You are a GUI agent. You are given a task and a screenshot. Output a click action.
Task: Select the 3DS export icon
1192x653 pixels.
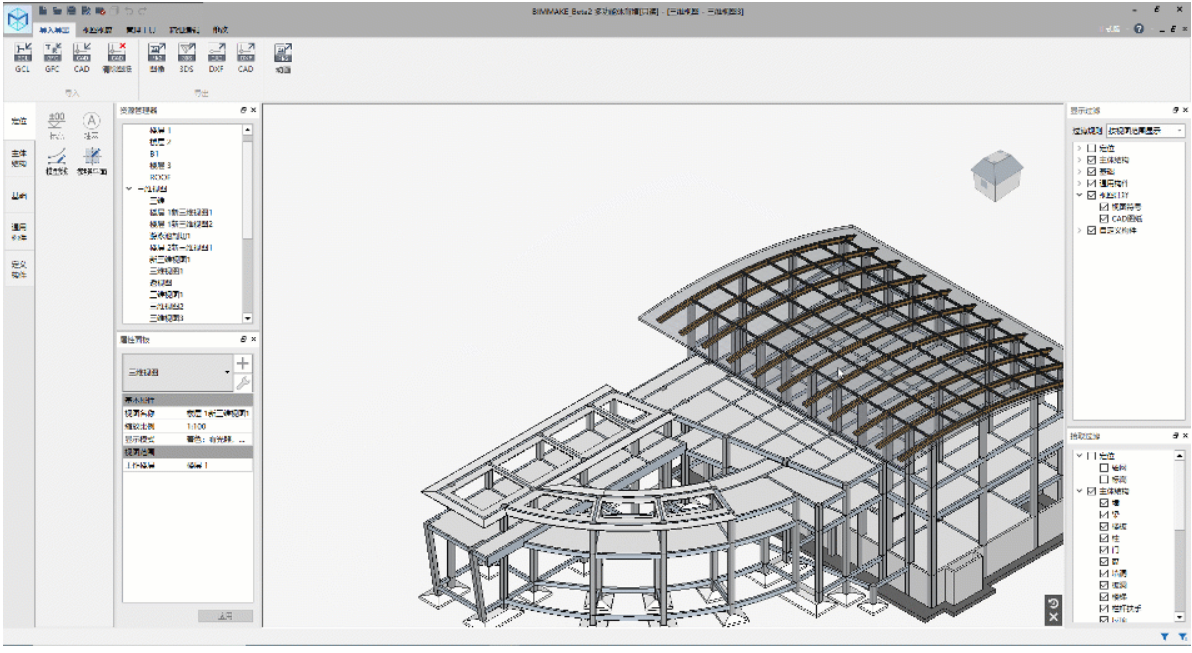[186, 56]
